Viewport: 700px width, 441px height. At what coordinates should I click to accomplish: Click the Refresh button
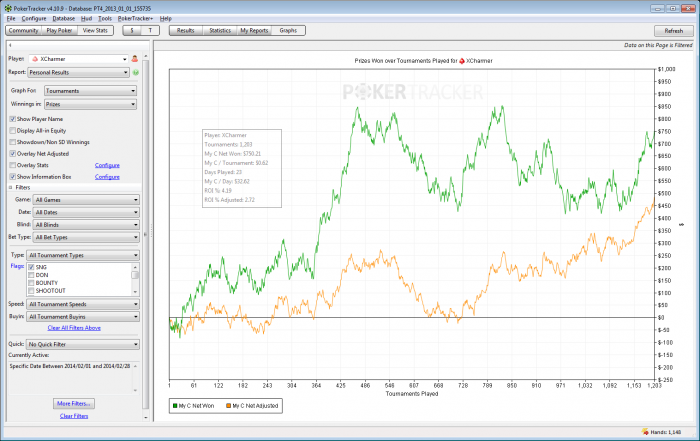[674, 31]
